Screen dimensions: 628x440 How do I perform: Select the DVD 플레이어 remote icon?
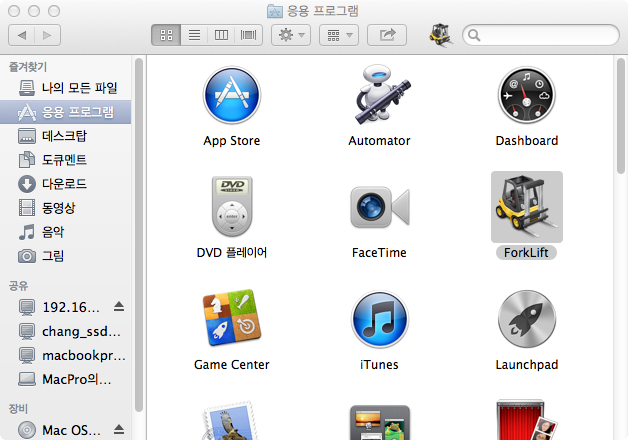pyautogui.click(x=232, y=206)
